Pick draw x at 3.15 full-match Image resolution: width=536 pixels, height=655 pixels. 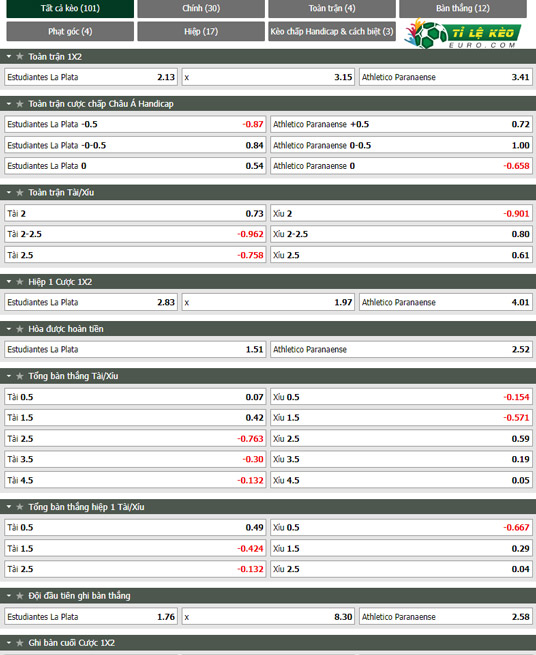(268, 77)
